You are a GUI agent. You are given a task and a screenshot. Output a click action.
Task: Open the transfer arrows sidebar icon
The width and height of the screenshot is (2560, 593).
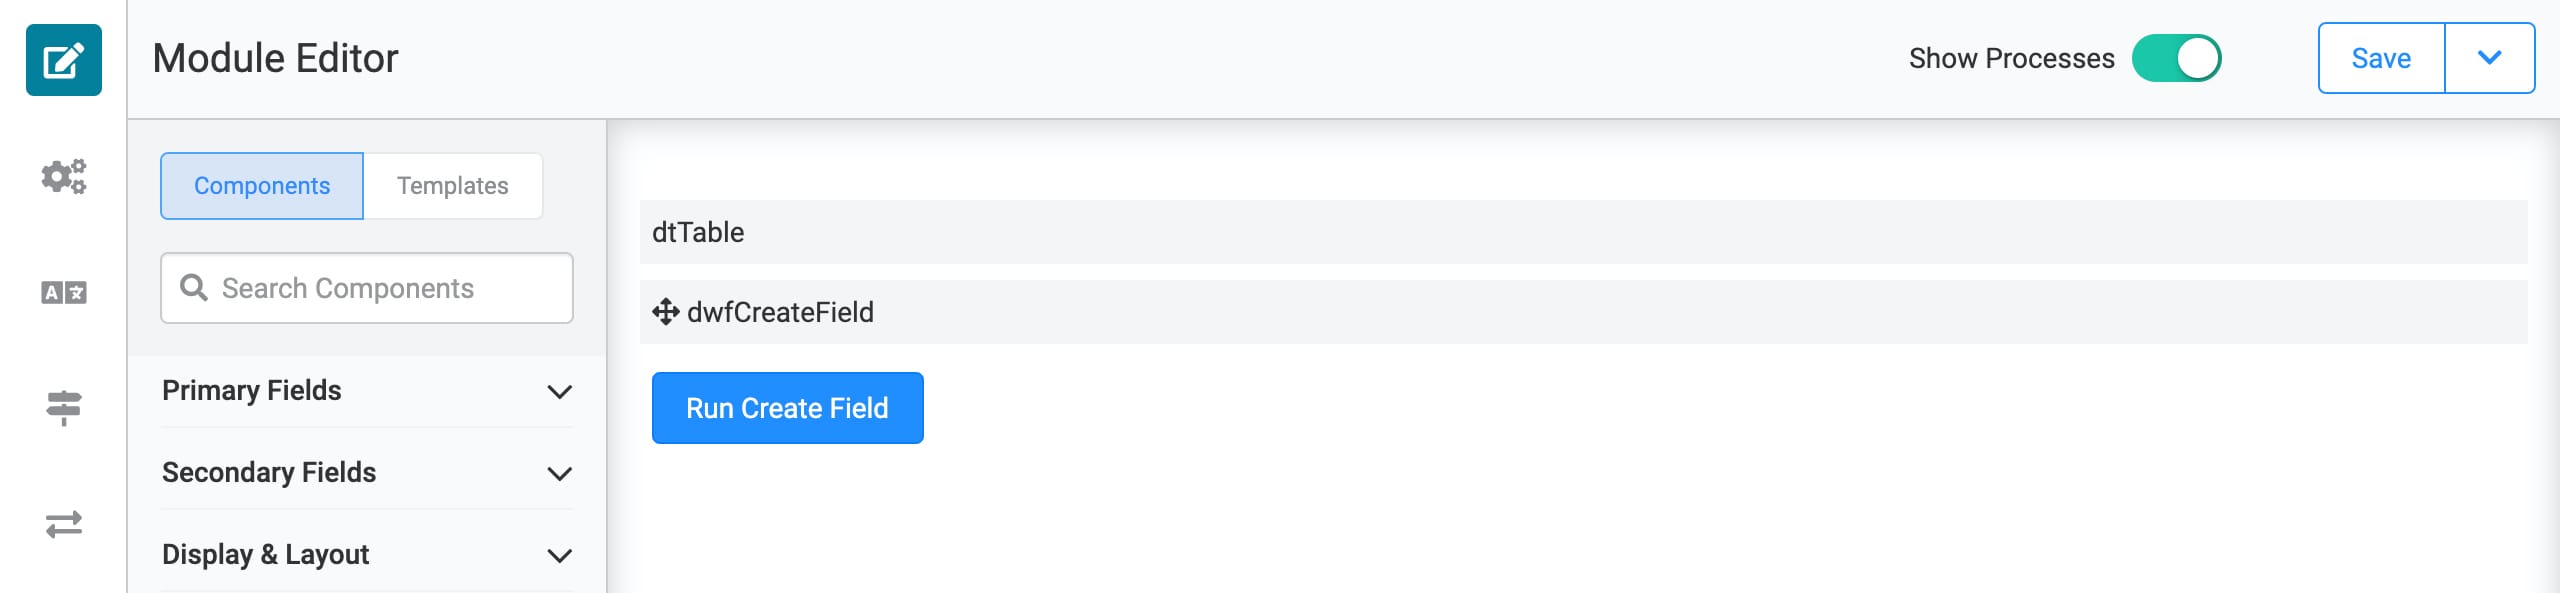click(x=64, y=524)
